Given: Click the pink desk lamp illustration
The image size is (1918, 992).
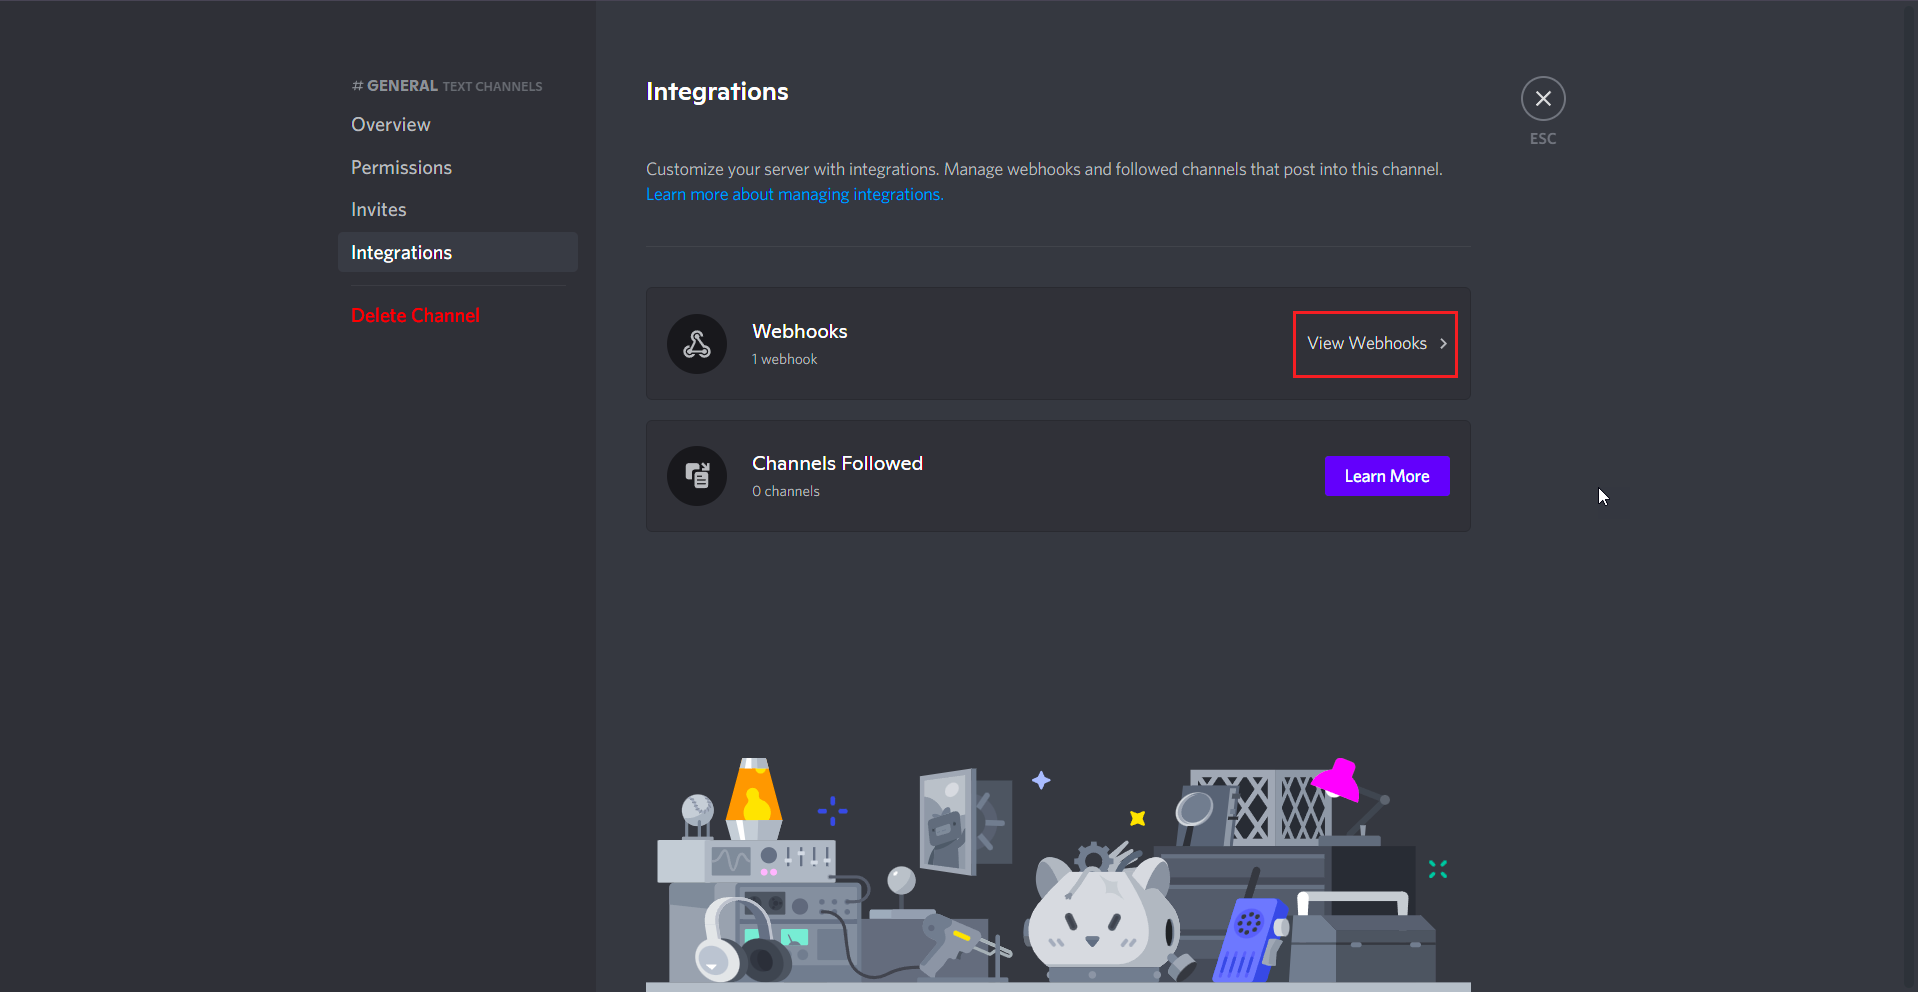Looking at the screenshot, I should pos(1340,781).
